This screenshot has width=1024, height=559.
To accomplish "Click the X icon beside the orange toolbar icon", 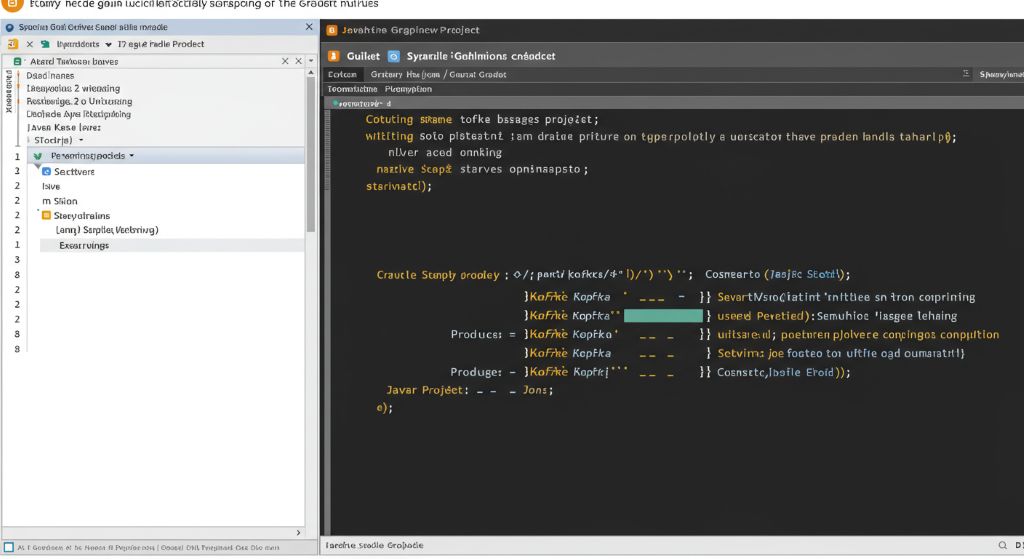I will [29, 44].
